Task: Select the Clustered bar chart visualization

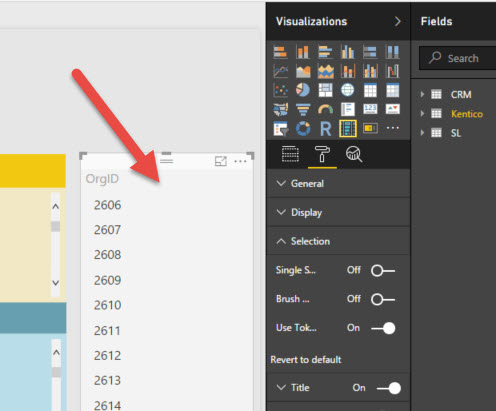Action: coord(325,52)
